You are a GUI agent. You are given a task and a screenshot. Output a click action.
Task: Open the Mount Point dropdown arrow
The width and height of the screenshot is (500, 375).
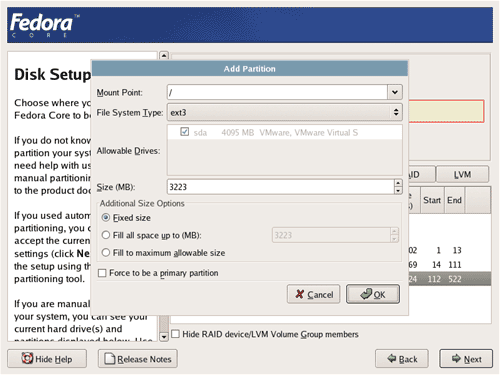click(395, 92)
